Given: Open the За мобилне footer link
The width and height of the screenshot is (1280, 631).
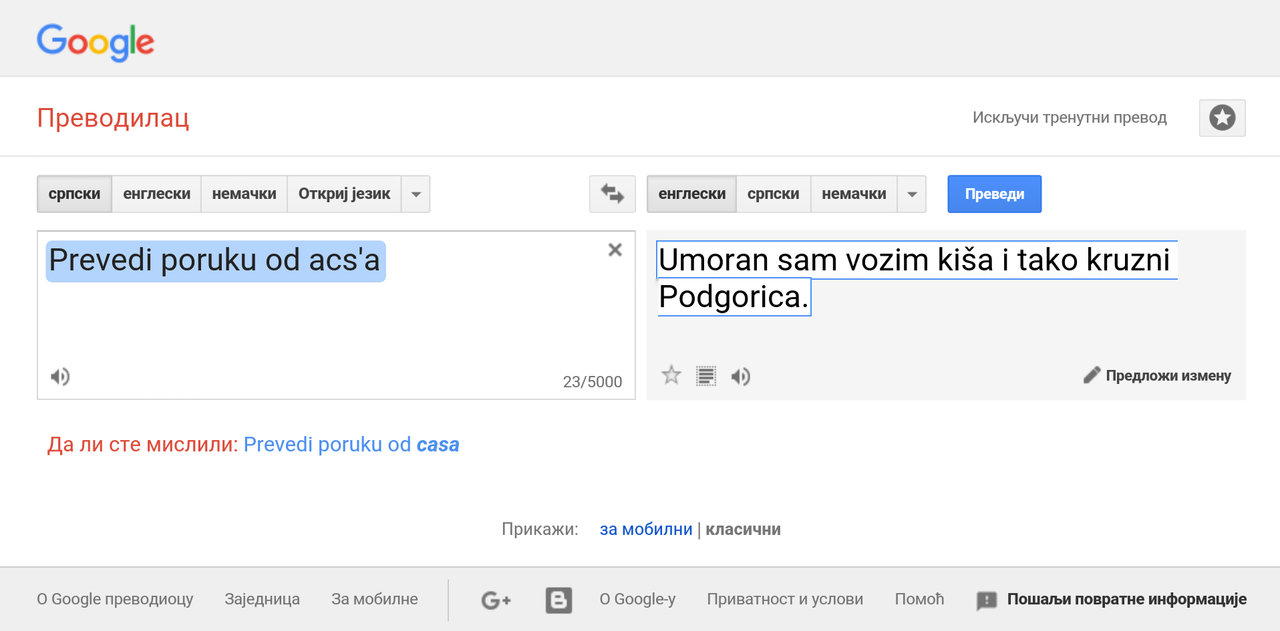Looking at the screenshot, I should [x=375, y=600].
